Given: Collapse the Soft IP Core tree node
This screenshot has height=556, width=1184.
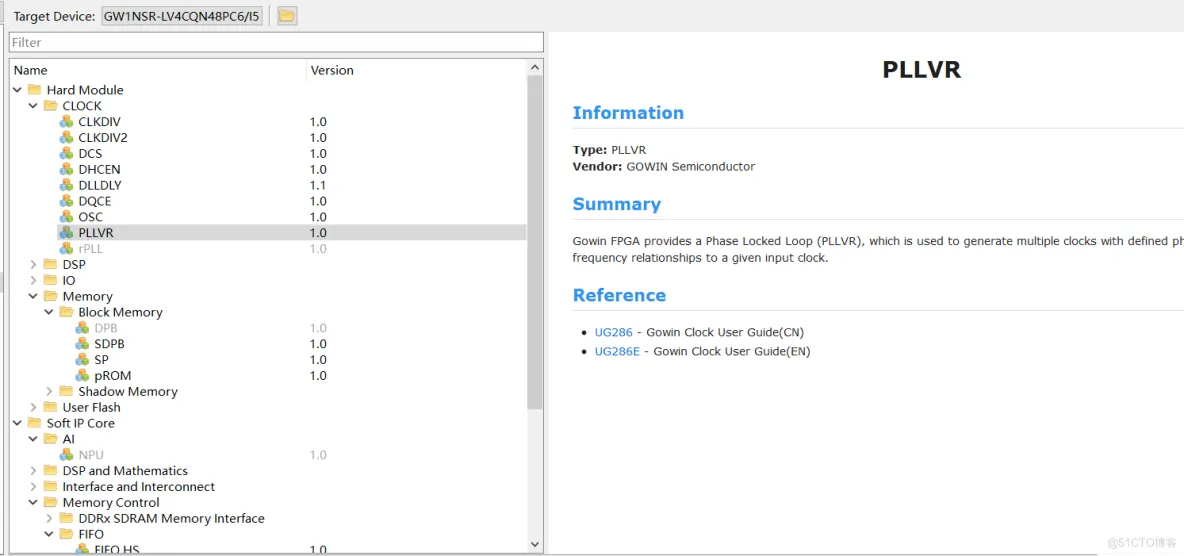Looking at the screenshot, I should [x=17, y=423].
